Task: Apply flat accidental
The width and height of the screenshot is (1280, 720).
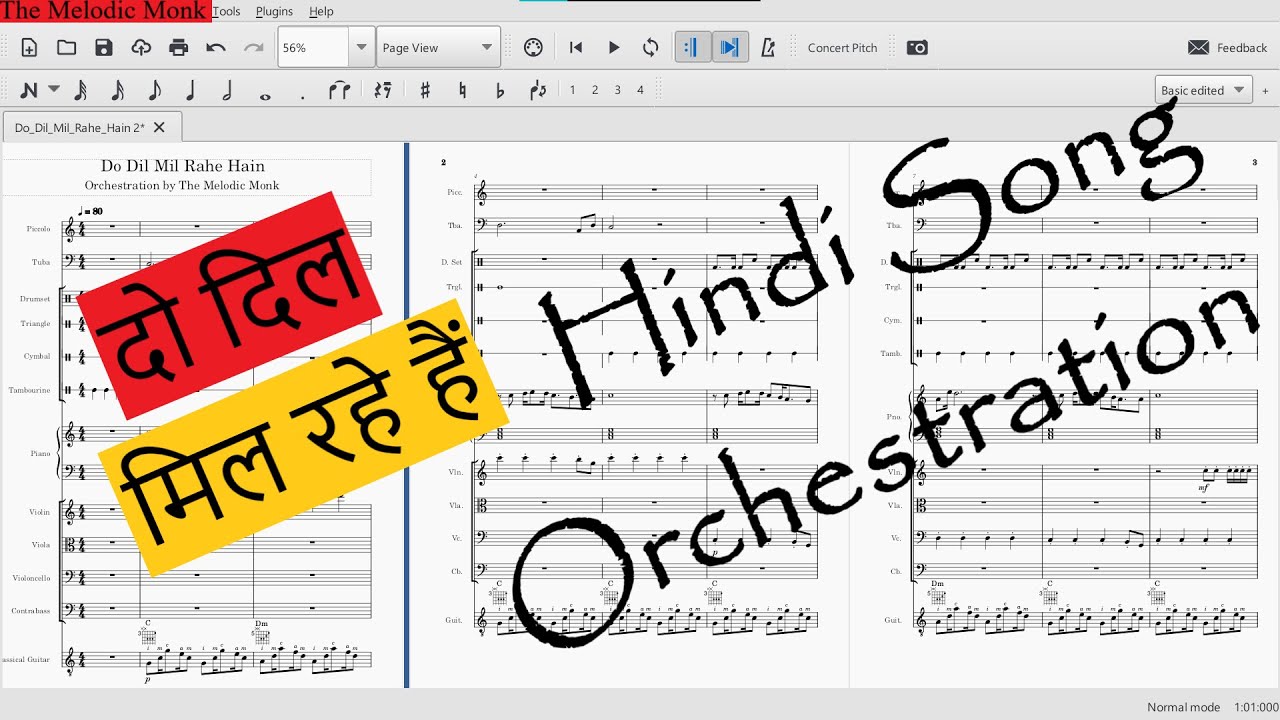Action: click(x=500, y=90)
